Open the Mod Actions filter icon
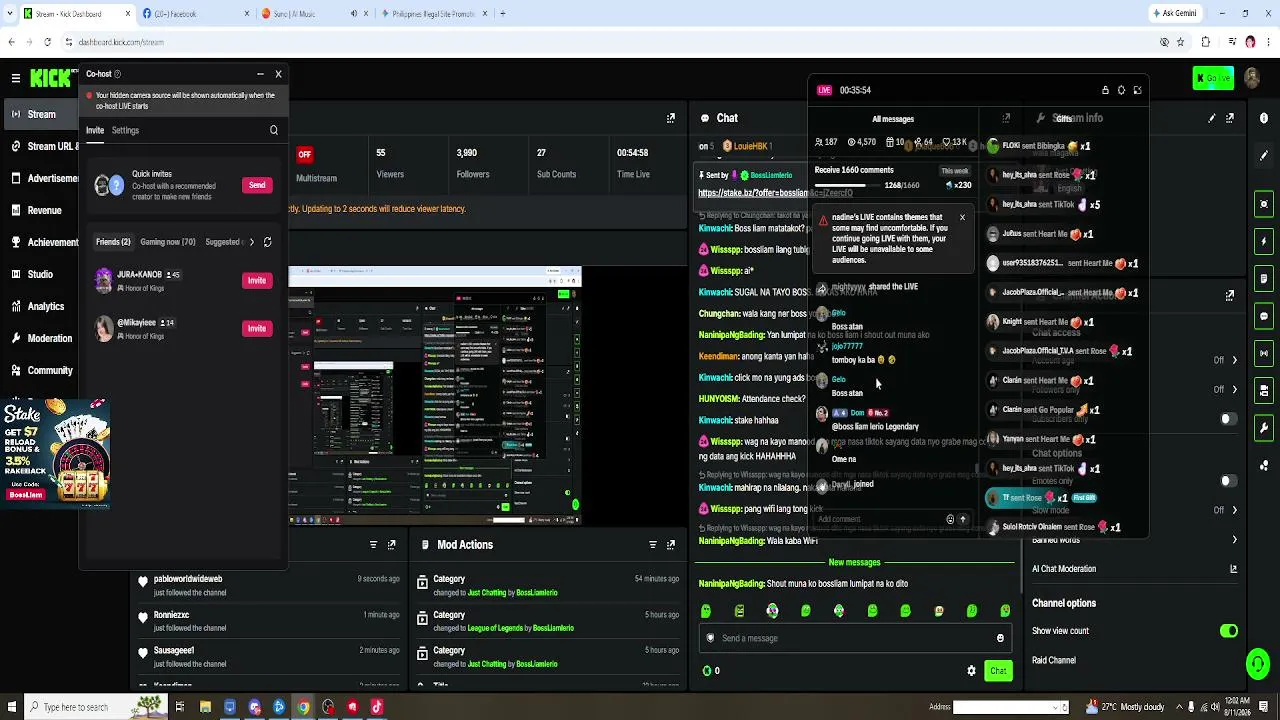This screenshot has height=720, width=1280. point(653,545)
